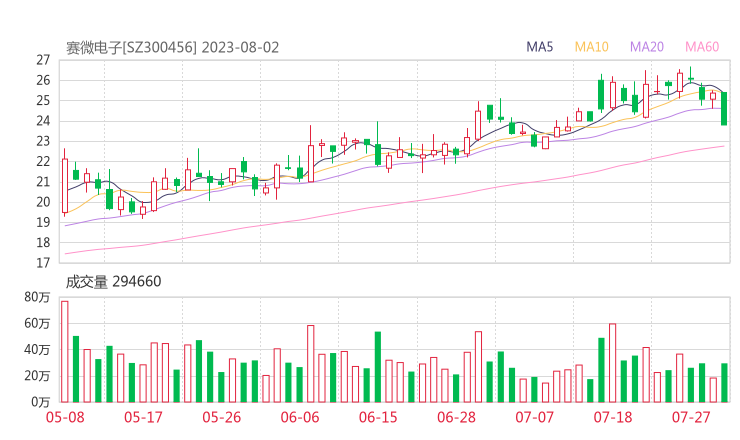
Task: Click the 成交量 294660 volume label
Action: point(113,282)
